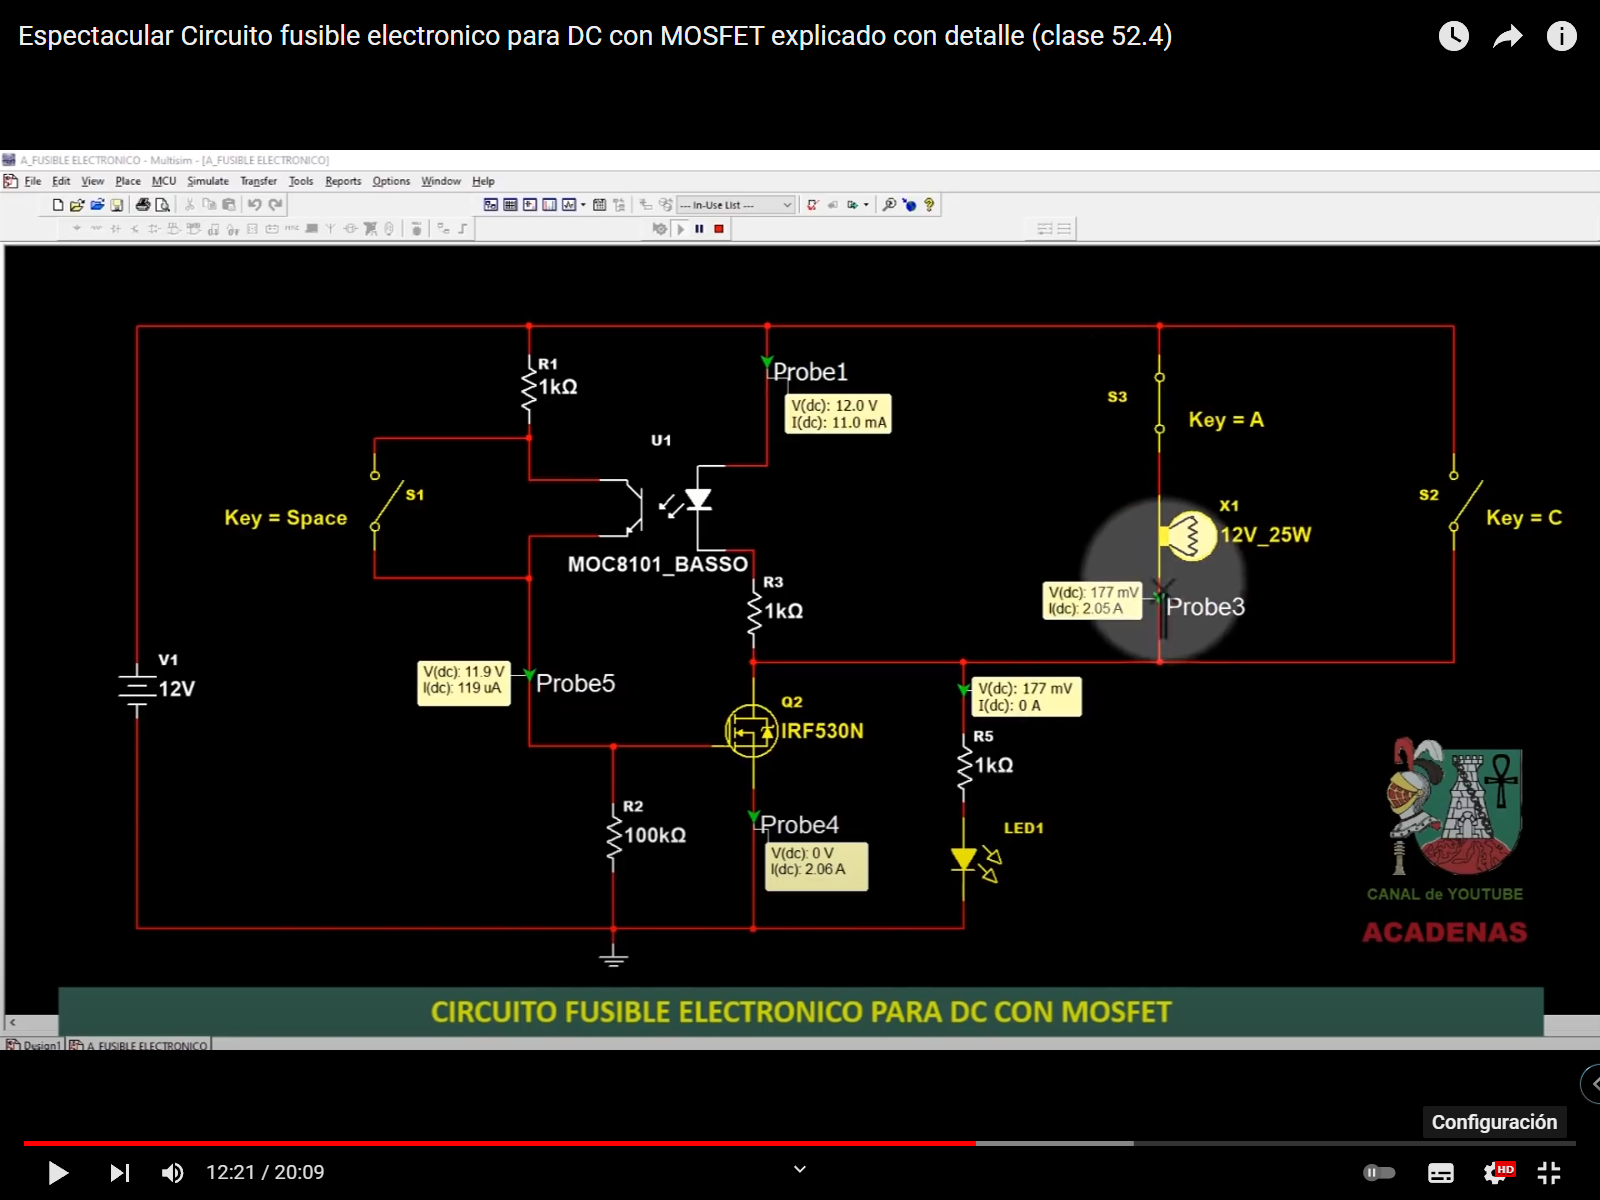Viewport: 1600px width, 1200px height.
Task: Click the Watch Later clock icon
Action: coord(1453,37)
